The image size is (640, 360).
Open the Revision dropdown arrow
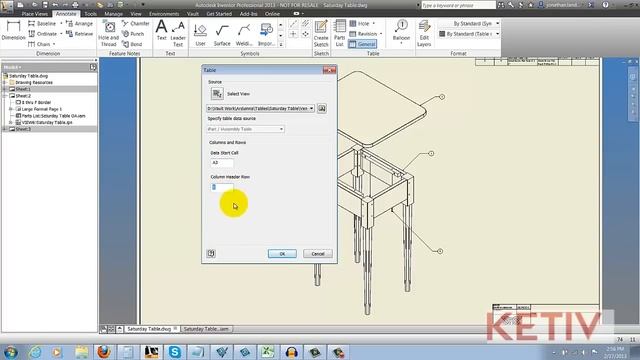(x=381, y=34)
